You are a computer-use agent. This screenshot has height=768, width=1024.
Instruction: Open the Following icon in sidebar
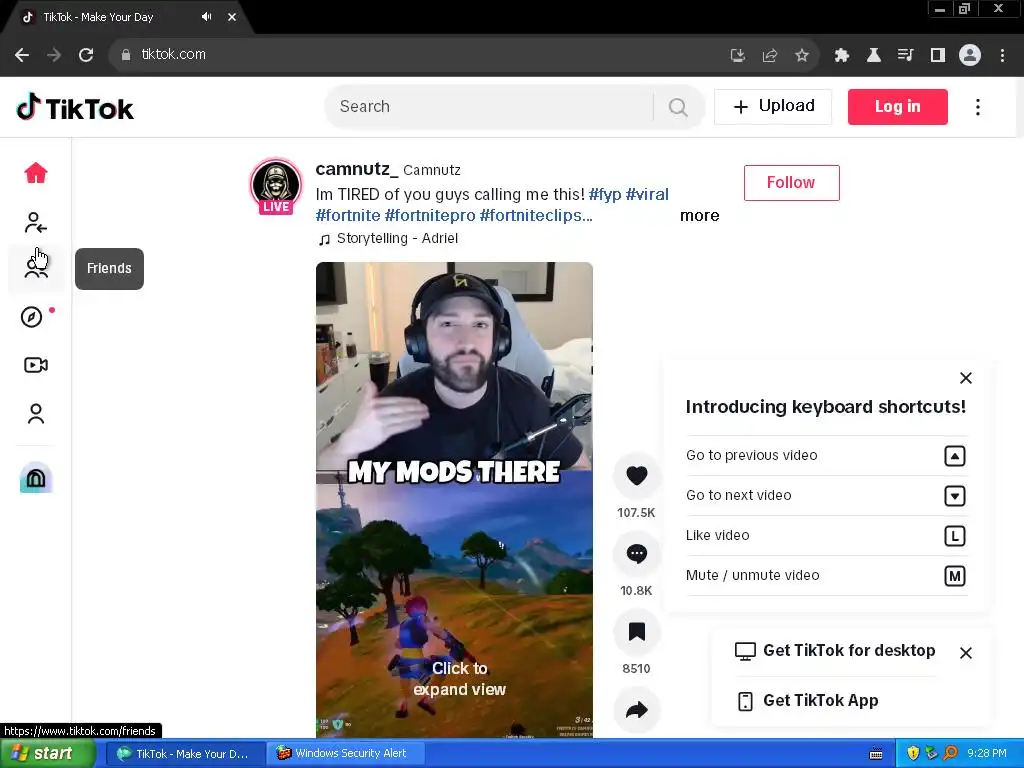[x=35, y=223]
